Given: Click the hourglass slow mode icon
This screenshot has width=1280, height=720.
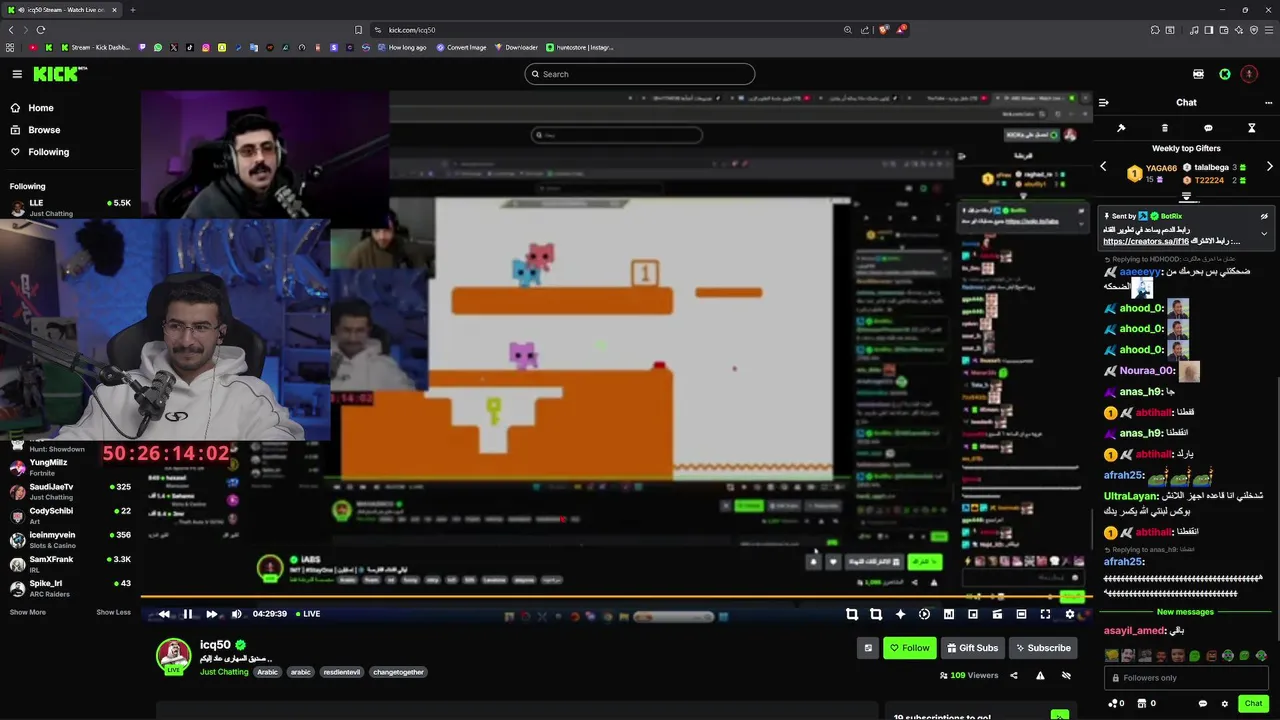Looking at the screenshot, I should (x=1251, y=128).
